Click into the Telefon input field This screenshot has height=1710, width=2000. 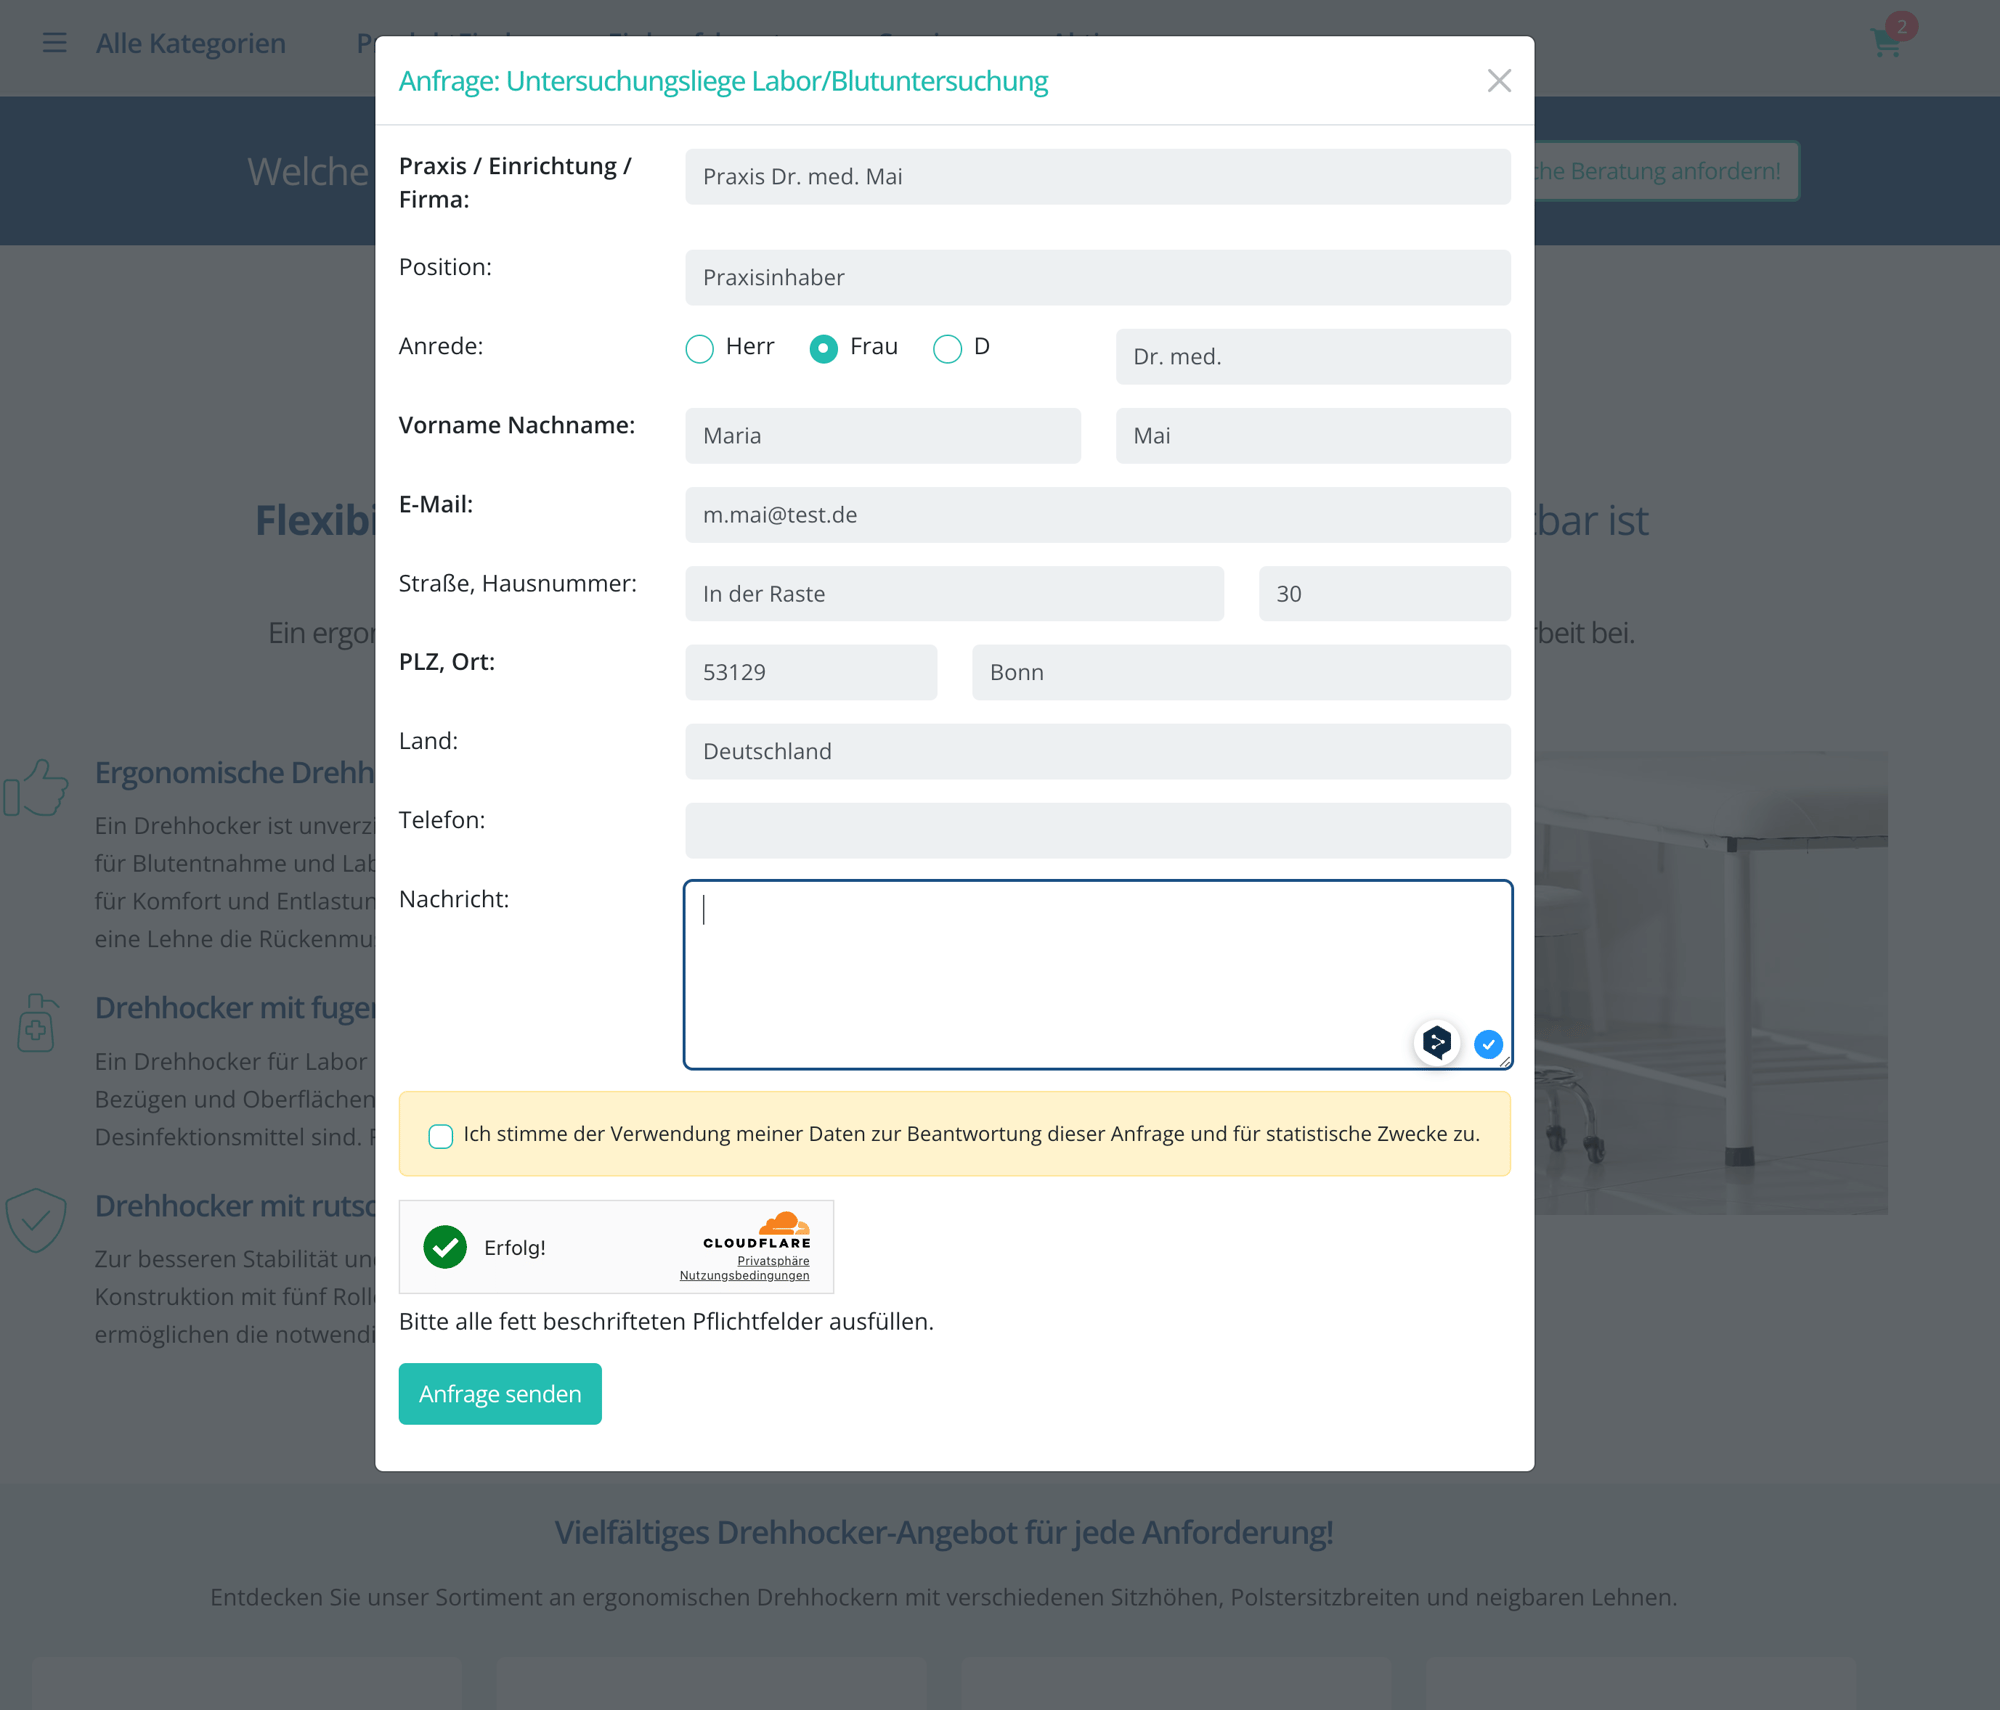point(1097,830)
